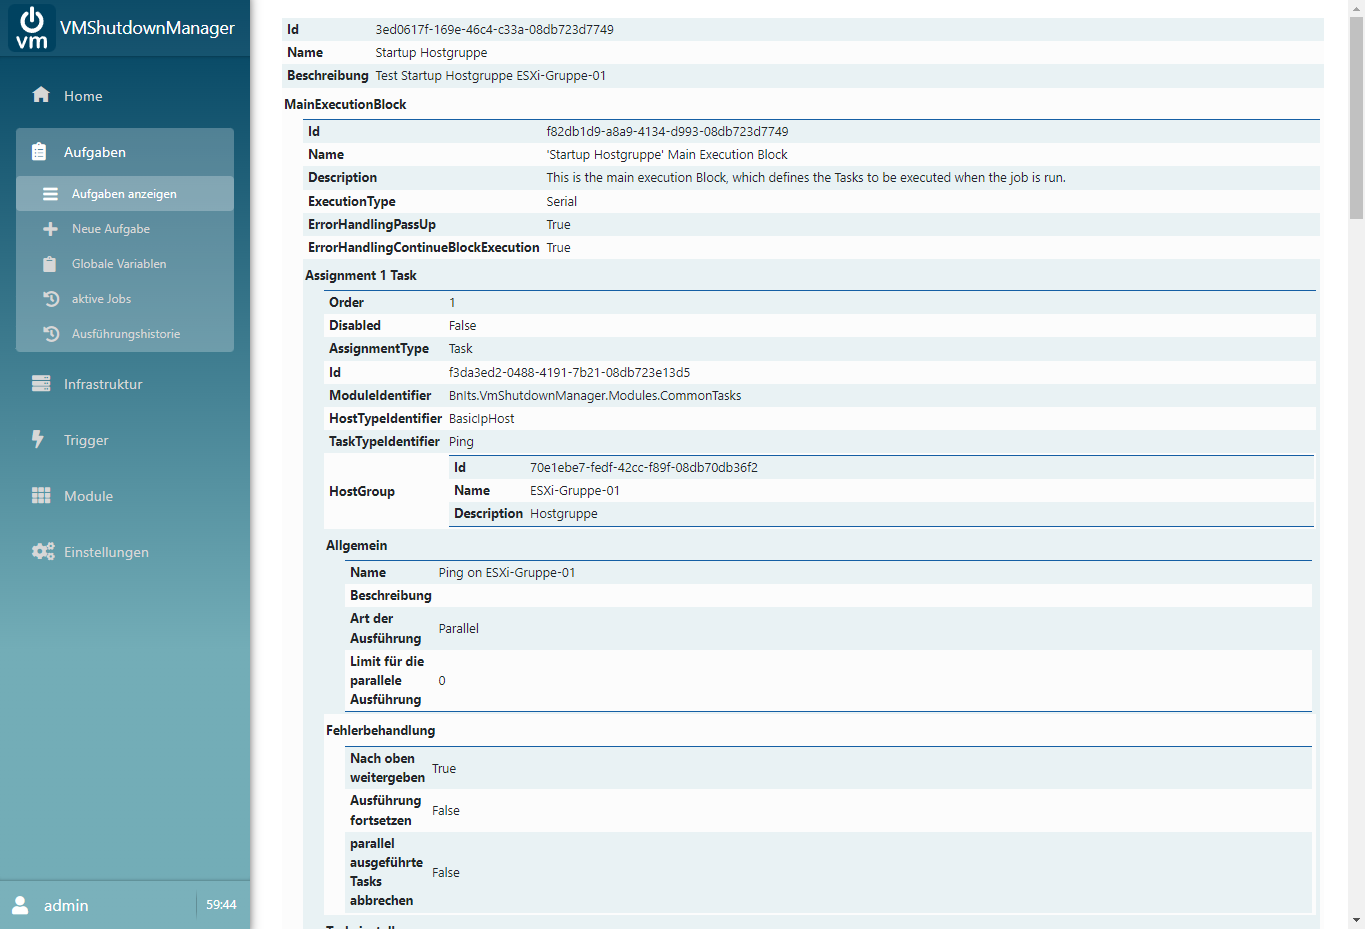1365x929 pixels.
Task: Click the Trigger lightning bolt icon
Action: (x=38, y=439)
